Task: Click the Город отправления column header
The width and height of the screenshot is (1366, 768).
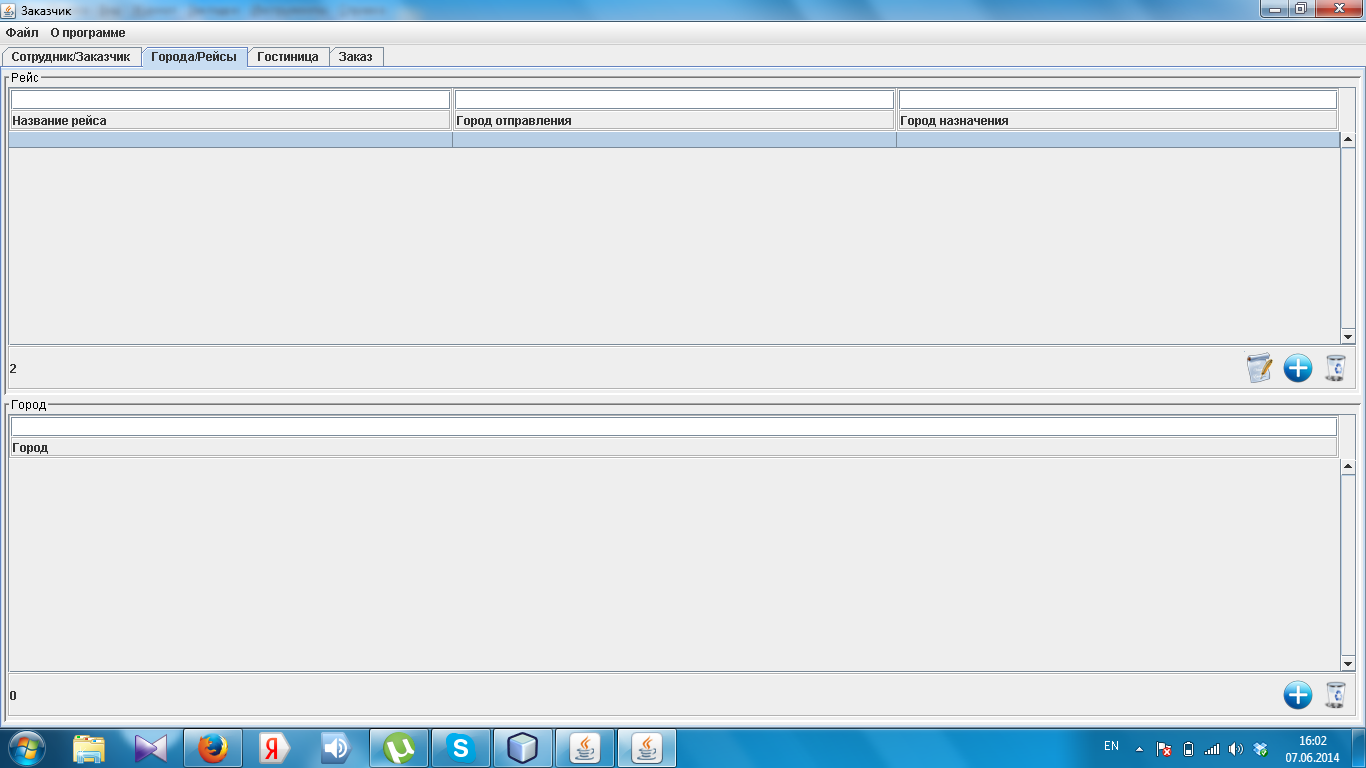Action: tap(674, 120)
